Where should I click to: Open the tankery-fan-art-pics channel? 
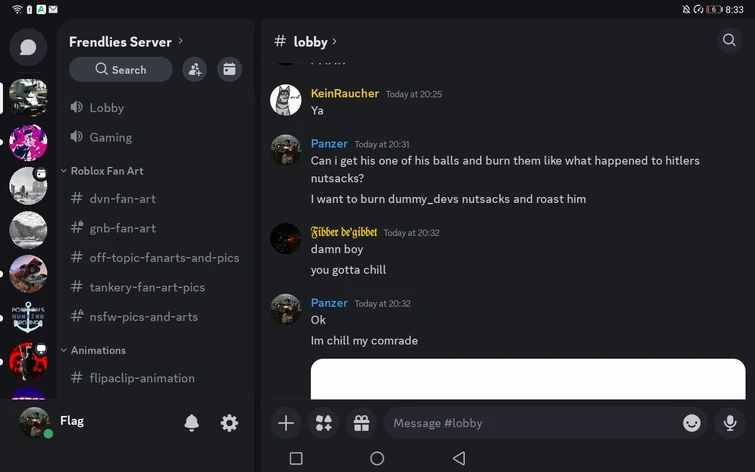pos(146,287)
